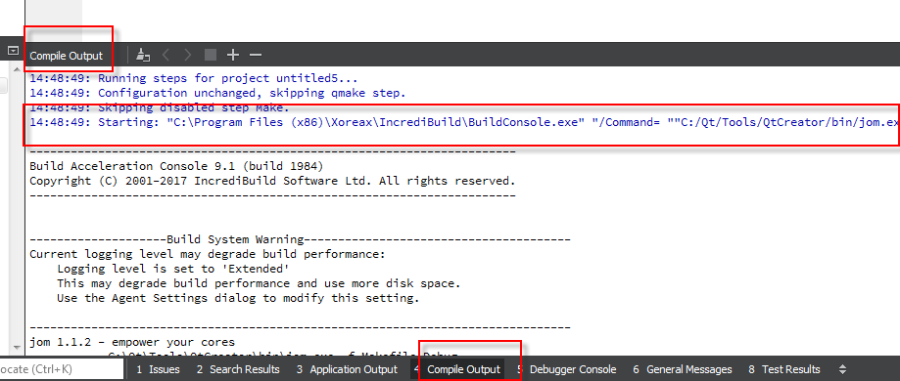Screen dimensions: 900x381
Task: Show the Application Output pane
Action: 347,370
